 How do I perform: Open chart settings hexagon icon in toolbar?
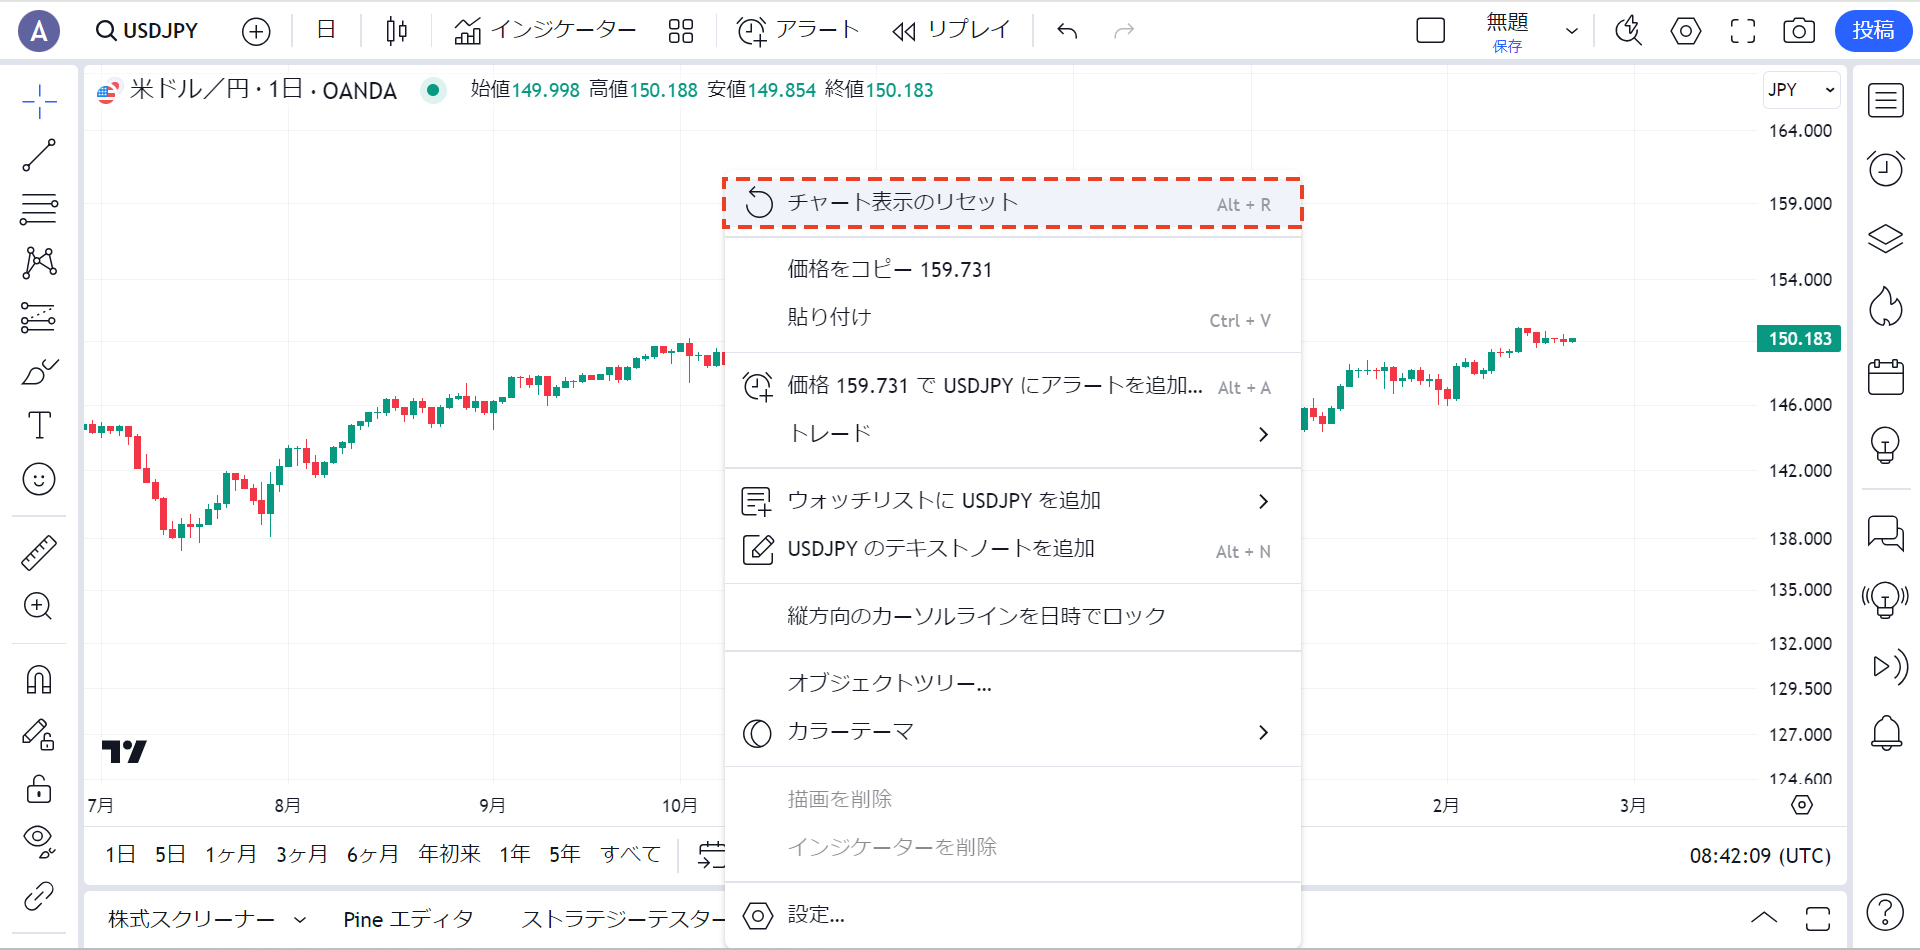point(1686,31)
